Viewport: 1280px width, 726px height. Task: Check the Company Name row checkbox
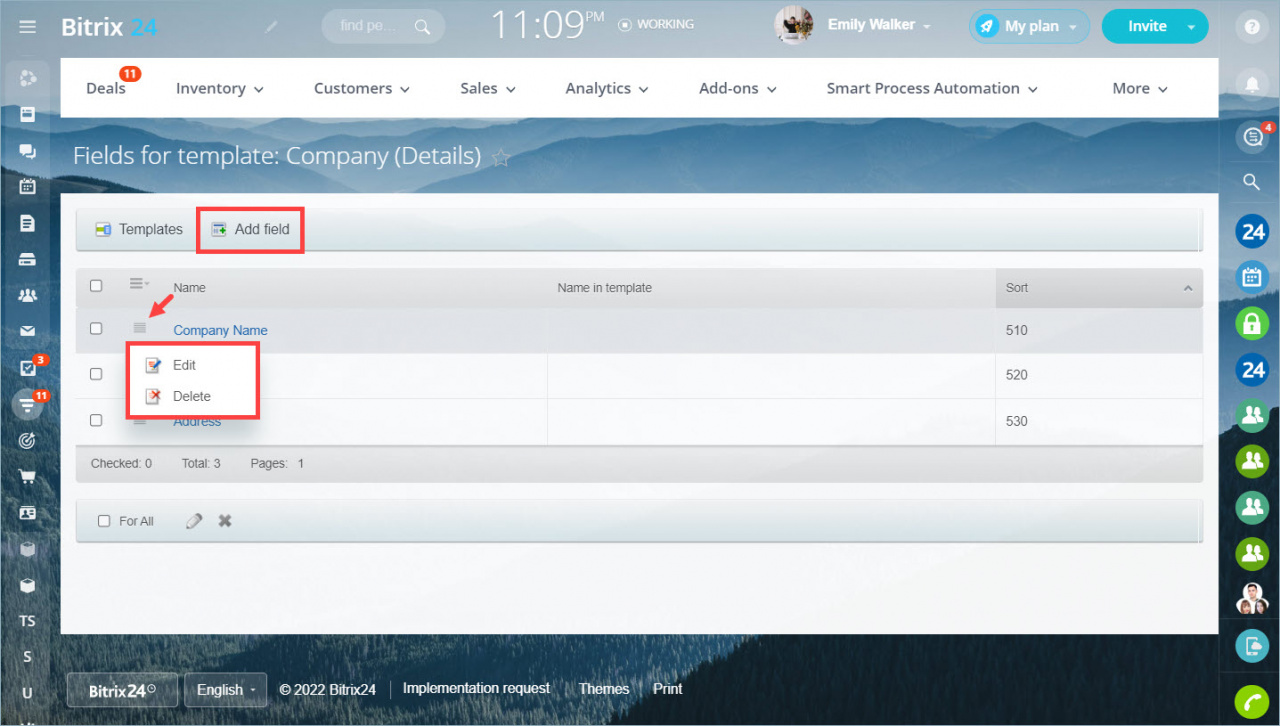(96, 328)
